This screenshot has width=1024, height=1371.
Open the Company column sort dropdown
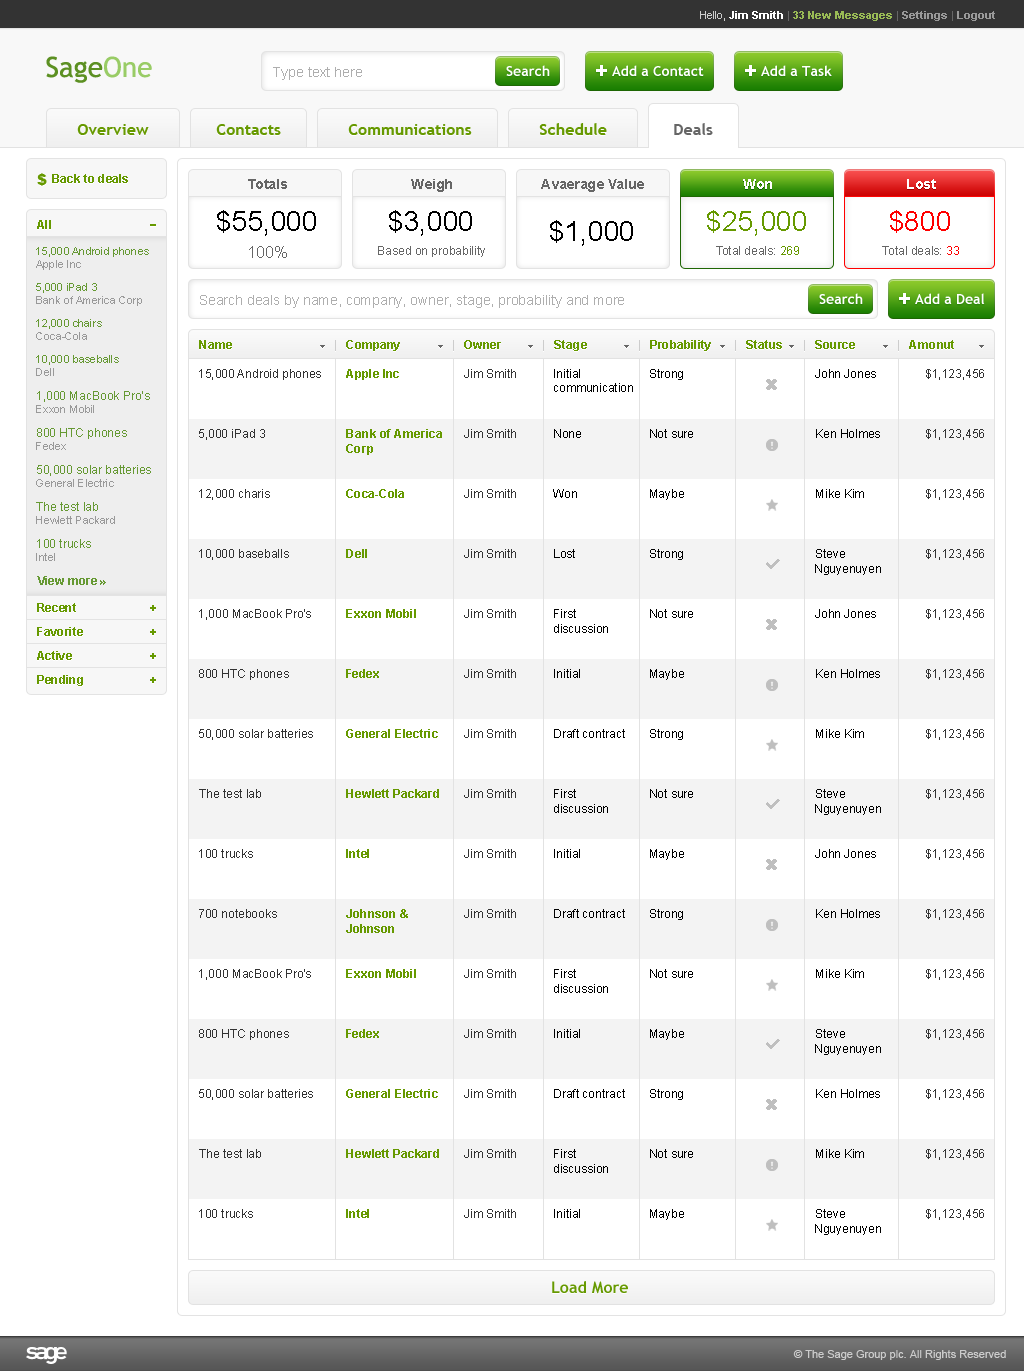[x=440, y=346]
